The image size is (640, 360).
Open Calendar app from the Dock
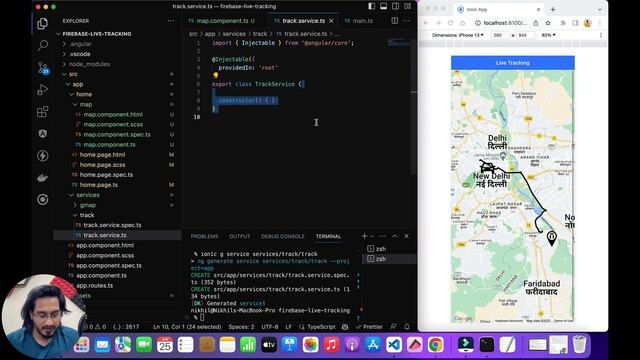pyautogui.click(x=164, y=344)
